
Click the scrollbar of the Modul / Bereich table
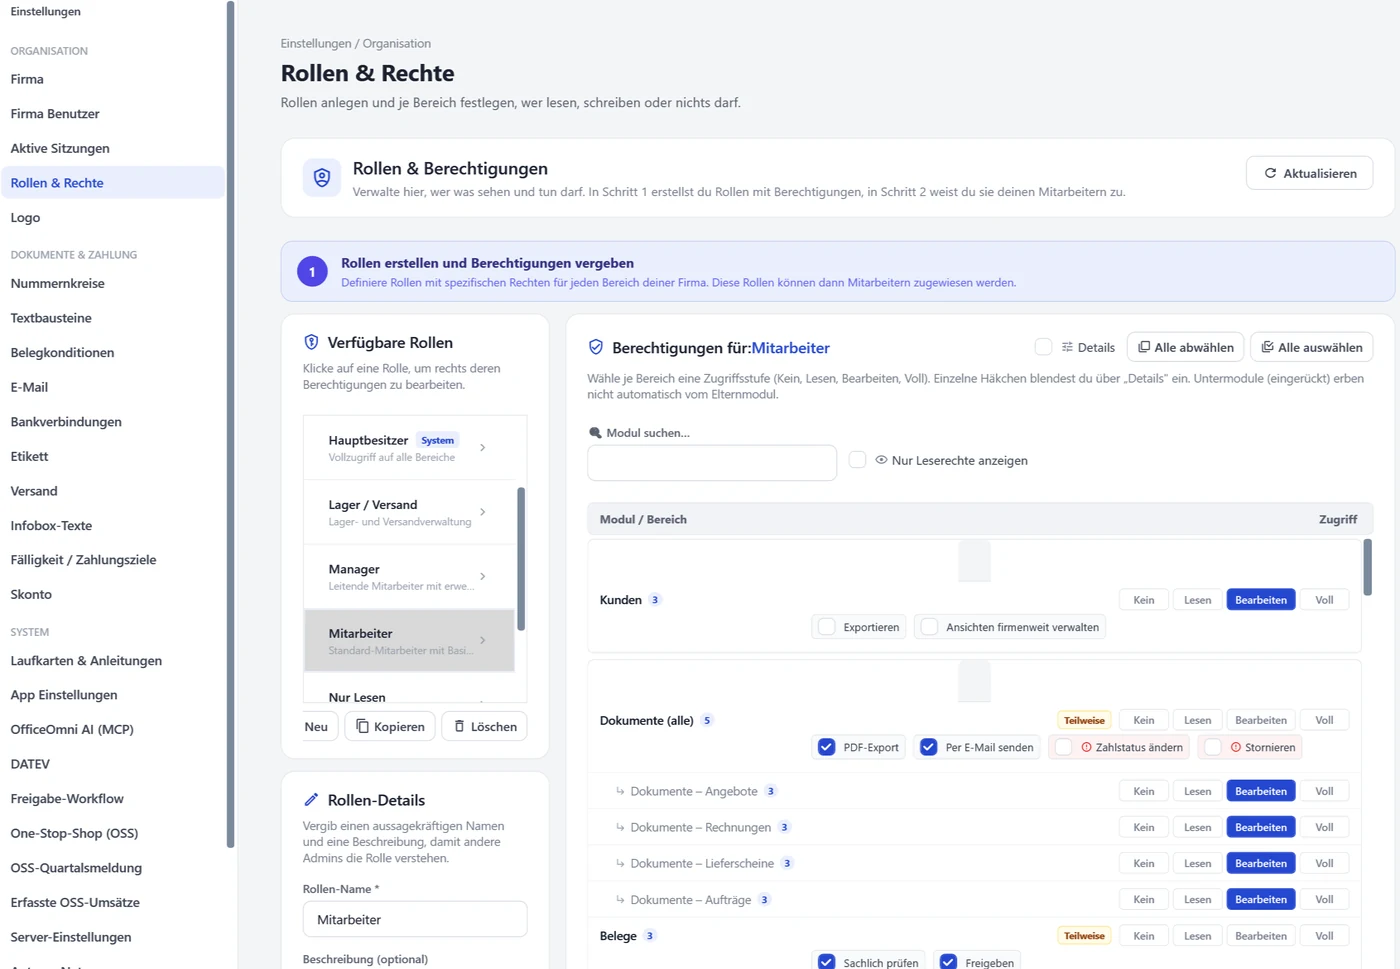(1367, 567)
